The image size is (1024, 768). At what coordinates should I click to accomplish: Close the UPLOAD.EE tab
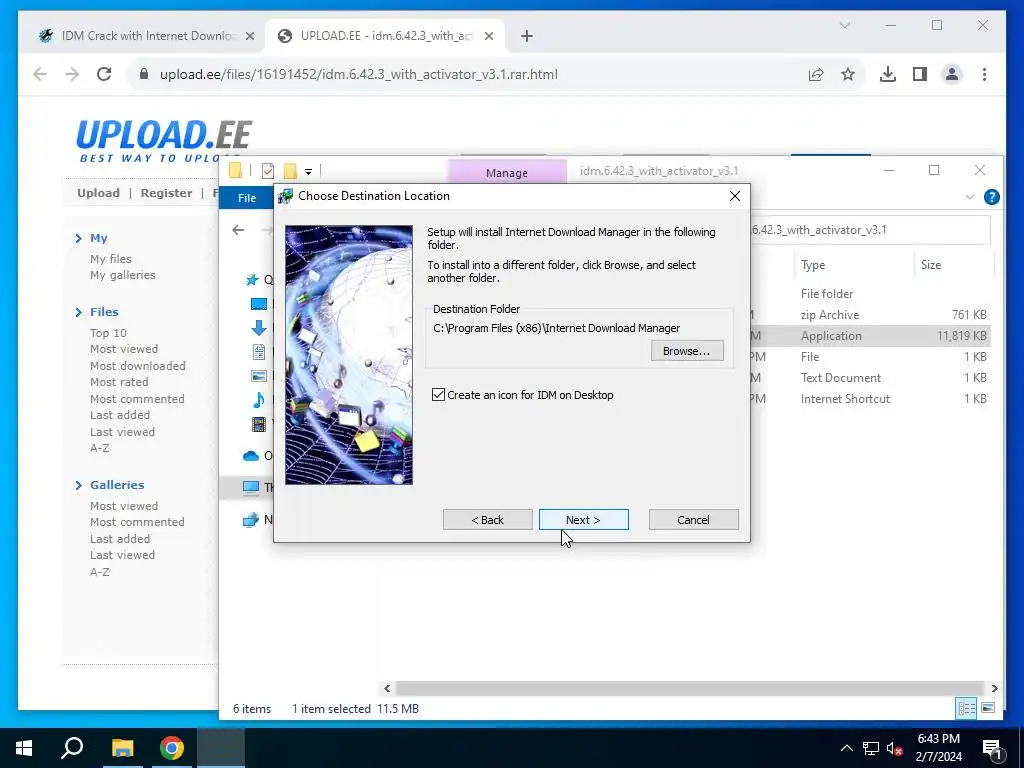point(488,36)
